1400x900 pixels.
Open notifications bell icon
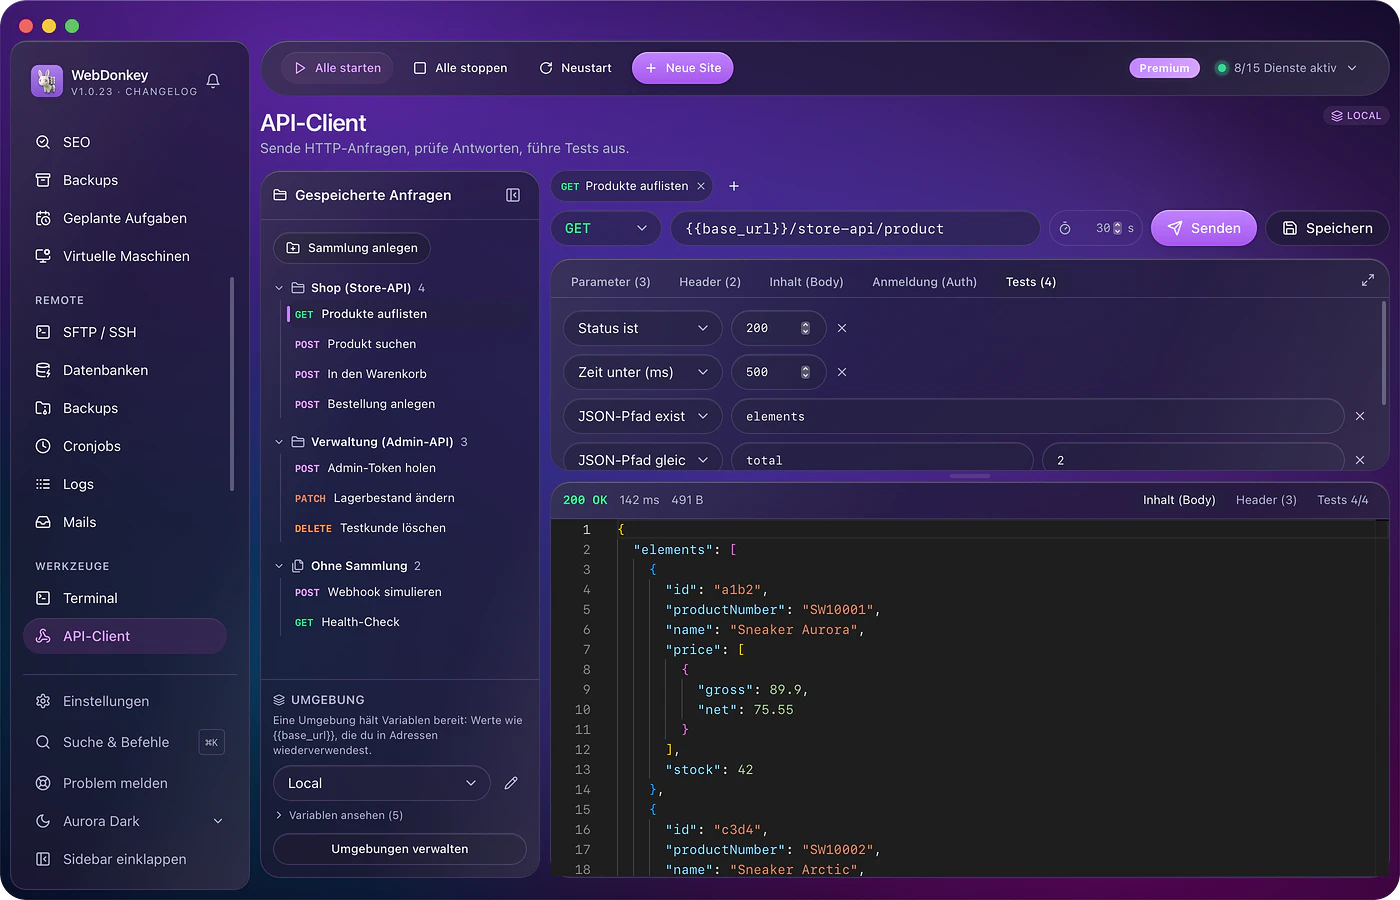click(x=213, y=81)
